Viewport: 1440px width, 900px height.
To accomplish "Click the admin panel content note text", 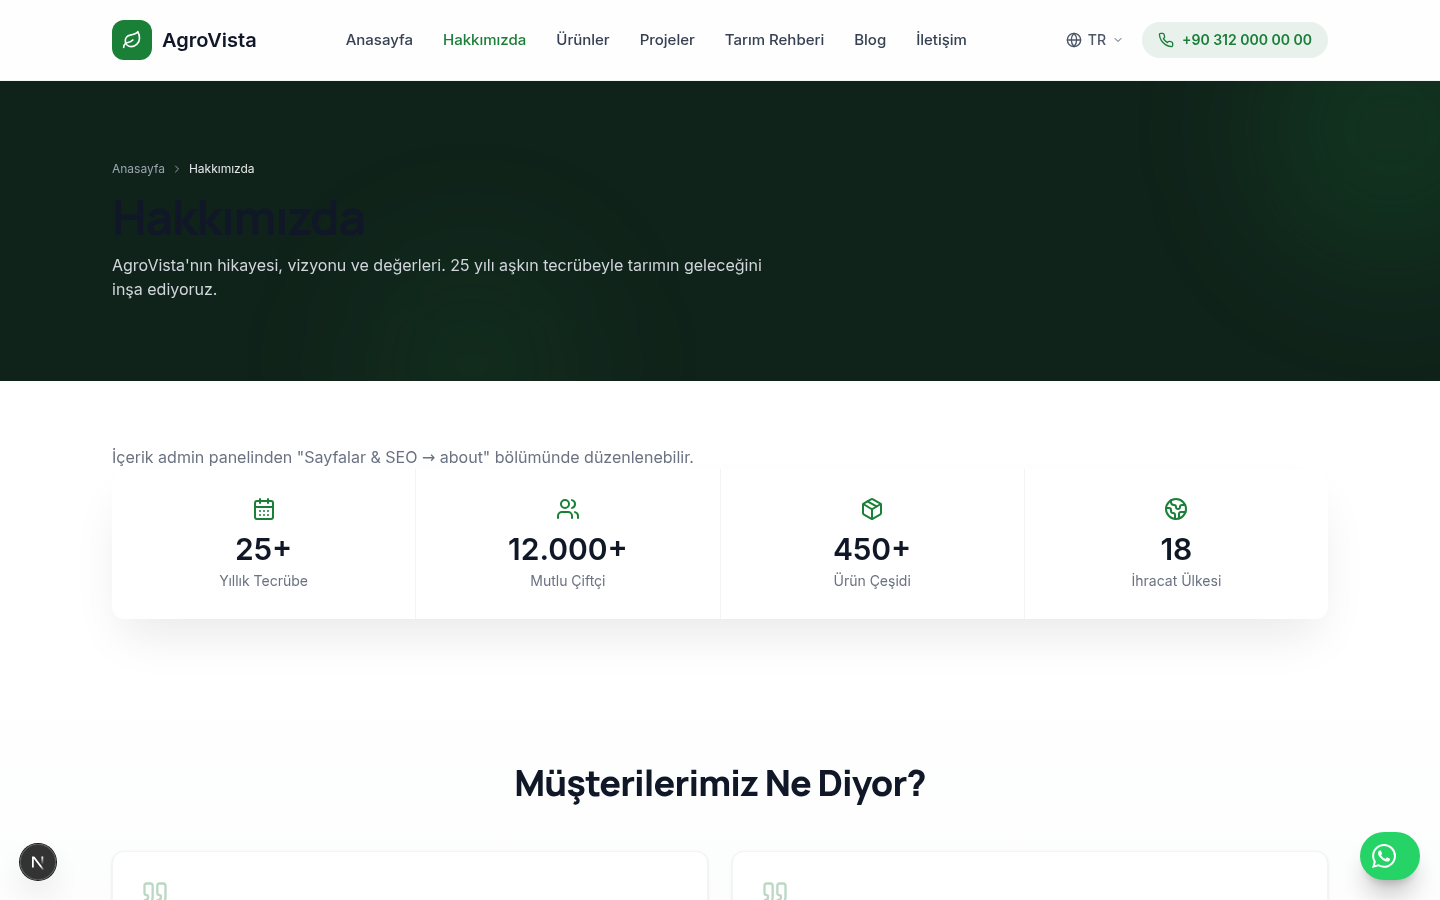I will (402, 457).
